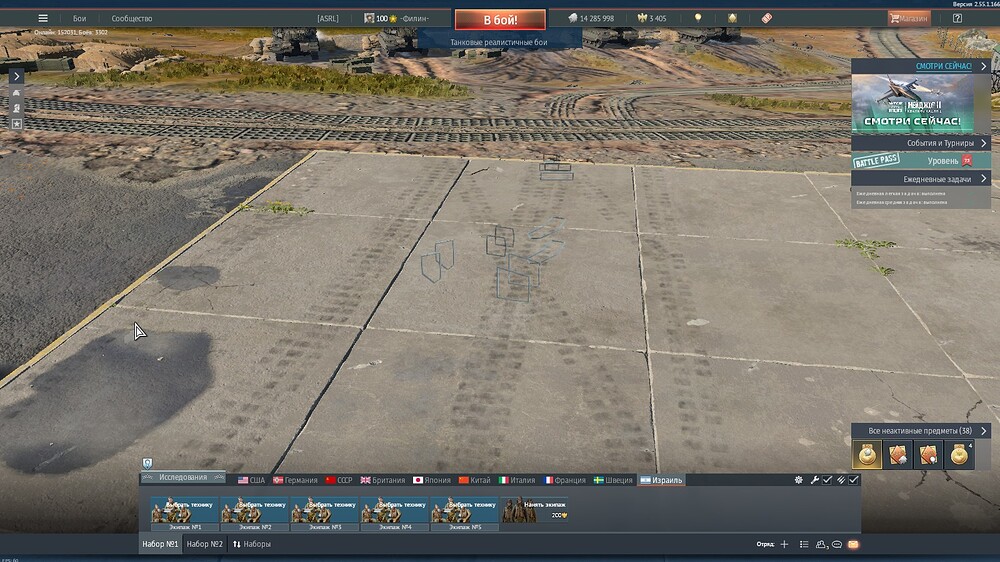Open Все неактивные предметы (38) list
Screen dimensions: 1000x562
click(x=921, y=431)
